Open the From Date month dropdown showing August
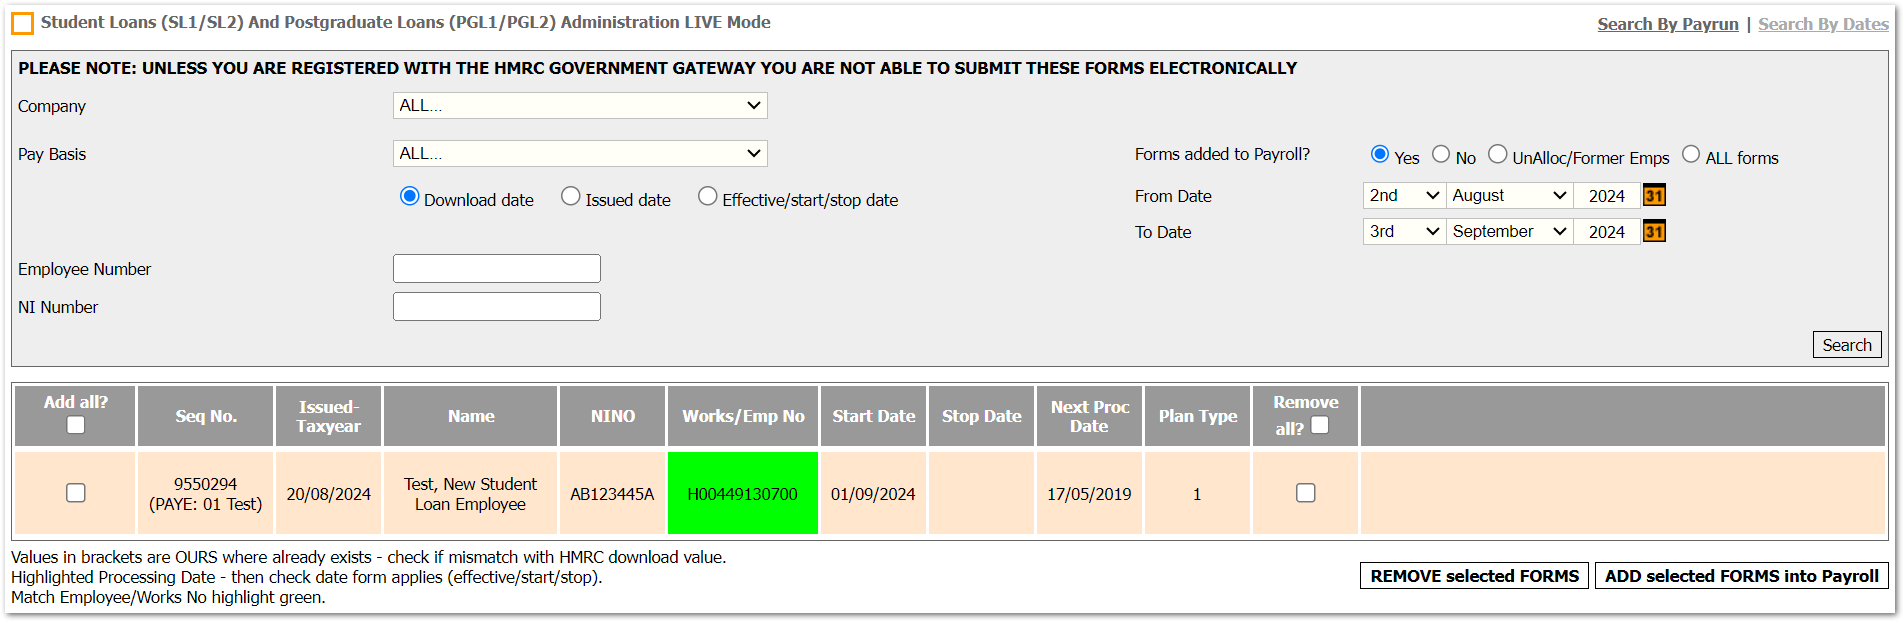1904x622 pixels. click(x=1509, y=196)
